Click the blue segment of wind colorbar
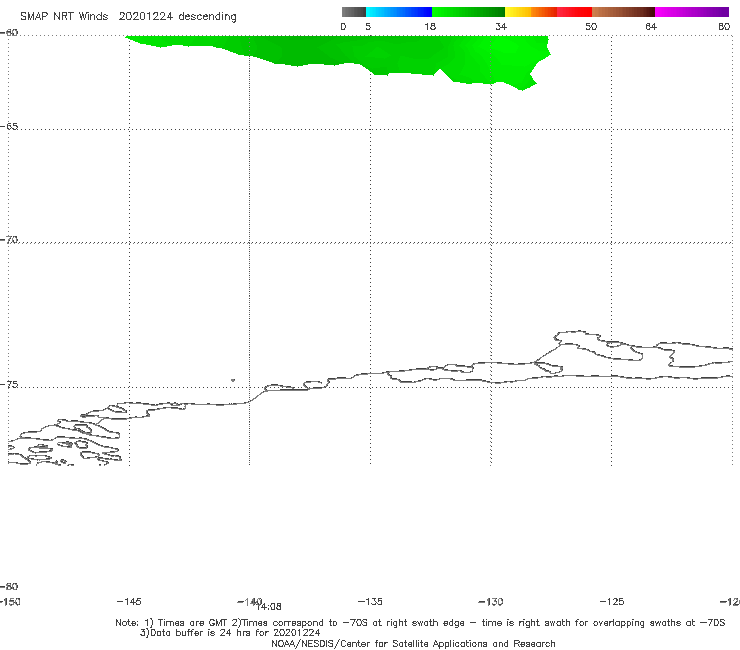Viewport: 740px width, 650px height. (399, 12)
